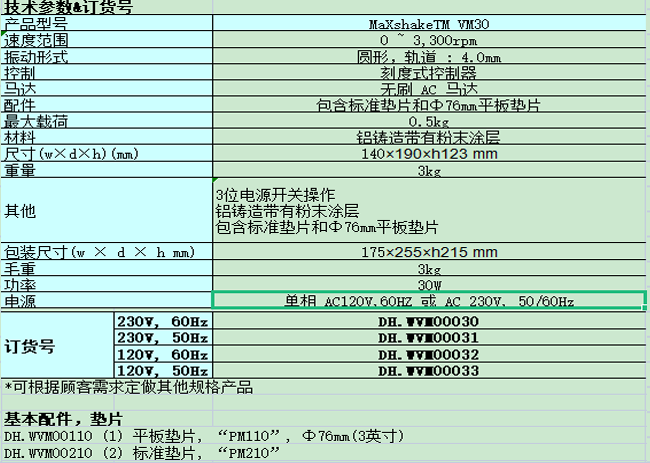650x463 pixels.
Task: Select the MaXshakeTM VM30 cell
Action: point(429,23)
